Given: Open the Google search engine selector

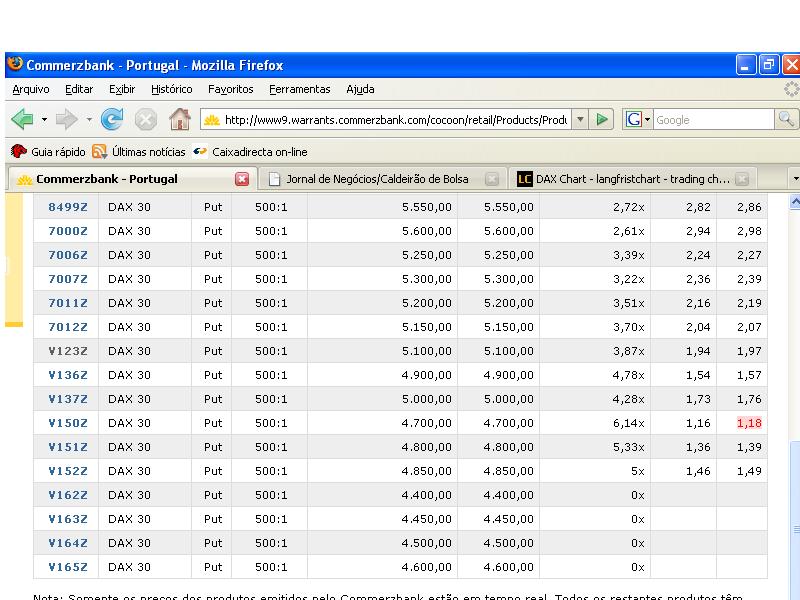Looking at the screenshot, I should pyautogui.click(x=637, y=120).
